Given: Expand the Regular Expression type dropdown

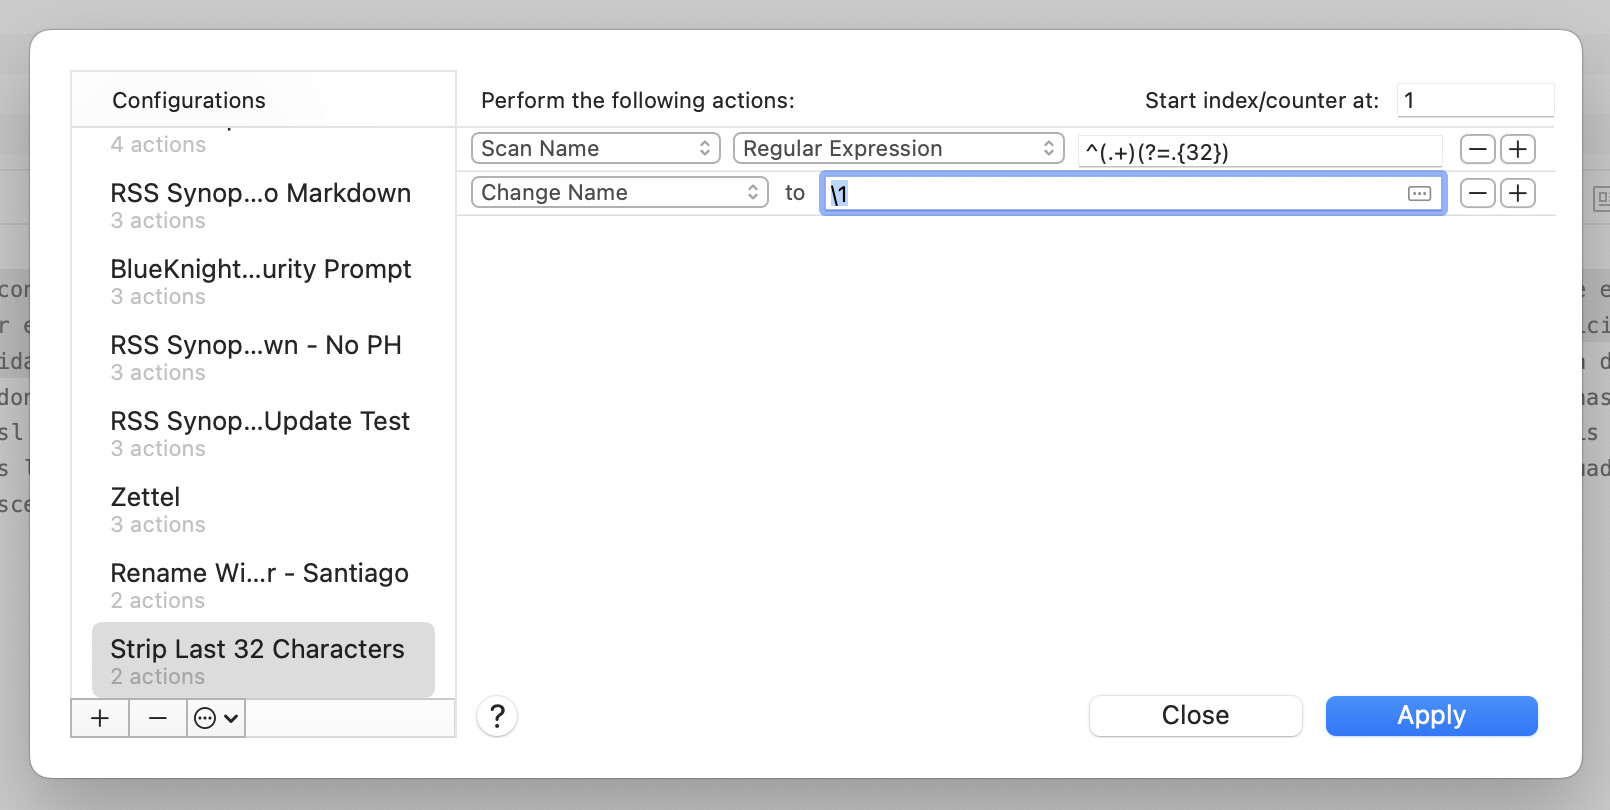Looking at the screenshot, I should [x=898, y=149].
